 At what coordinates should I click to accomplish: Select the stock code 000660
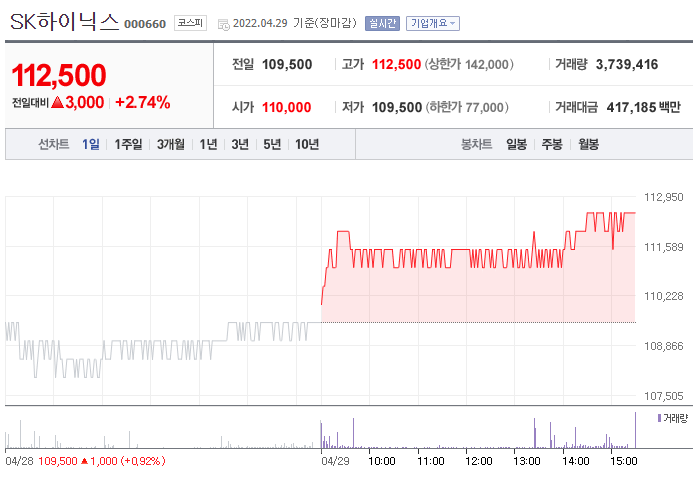click(145, 24)
